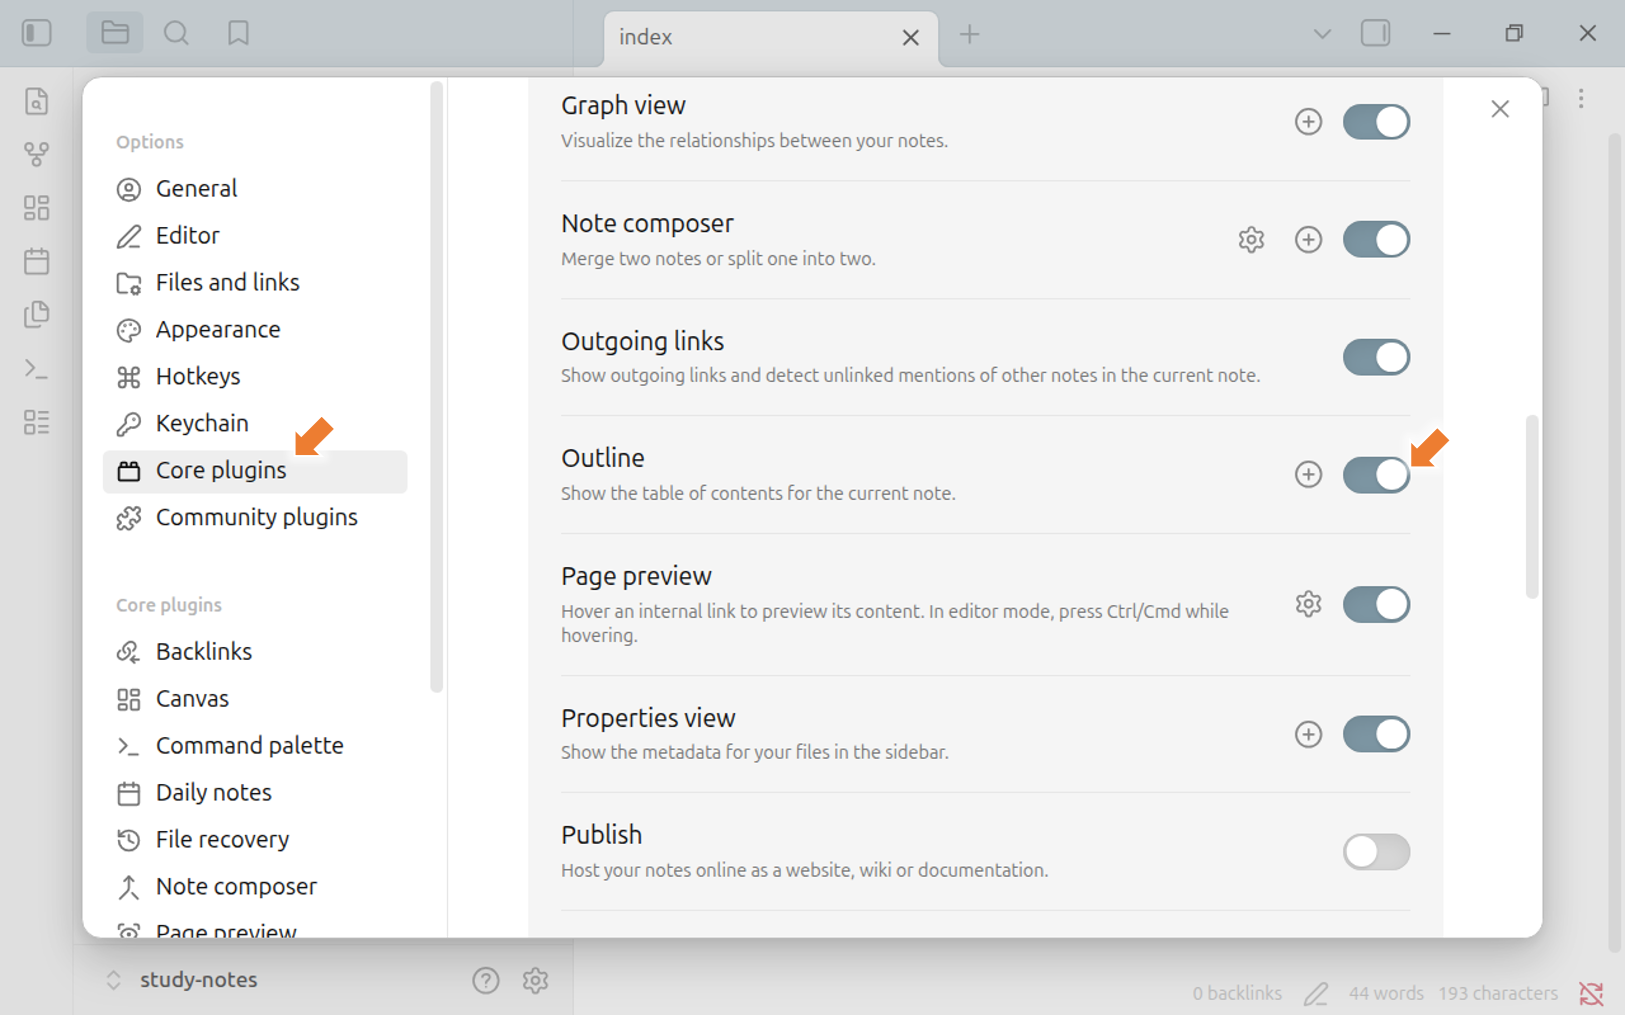Turn off the Outgoing links toggle

(1376, 357)
